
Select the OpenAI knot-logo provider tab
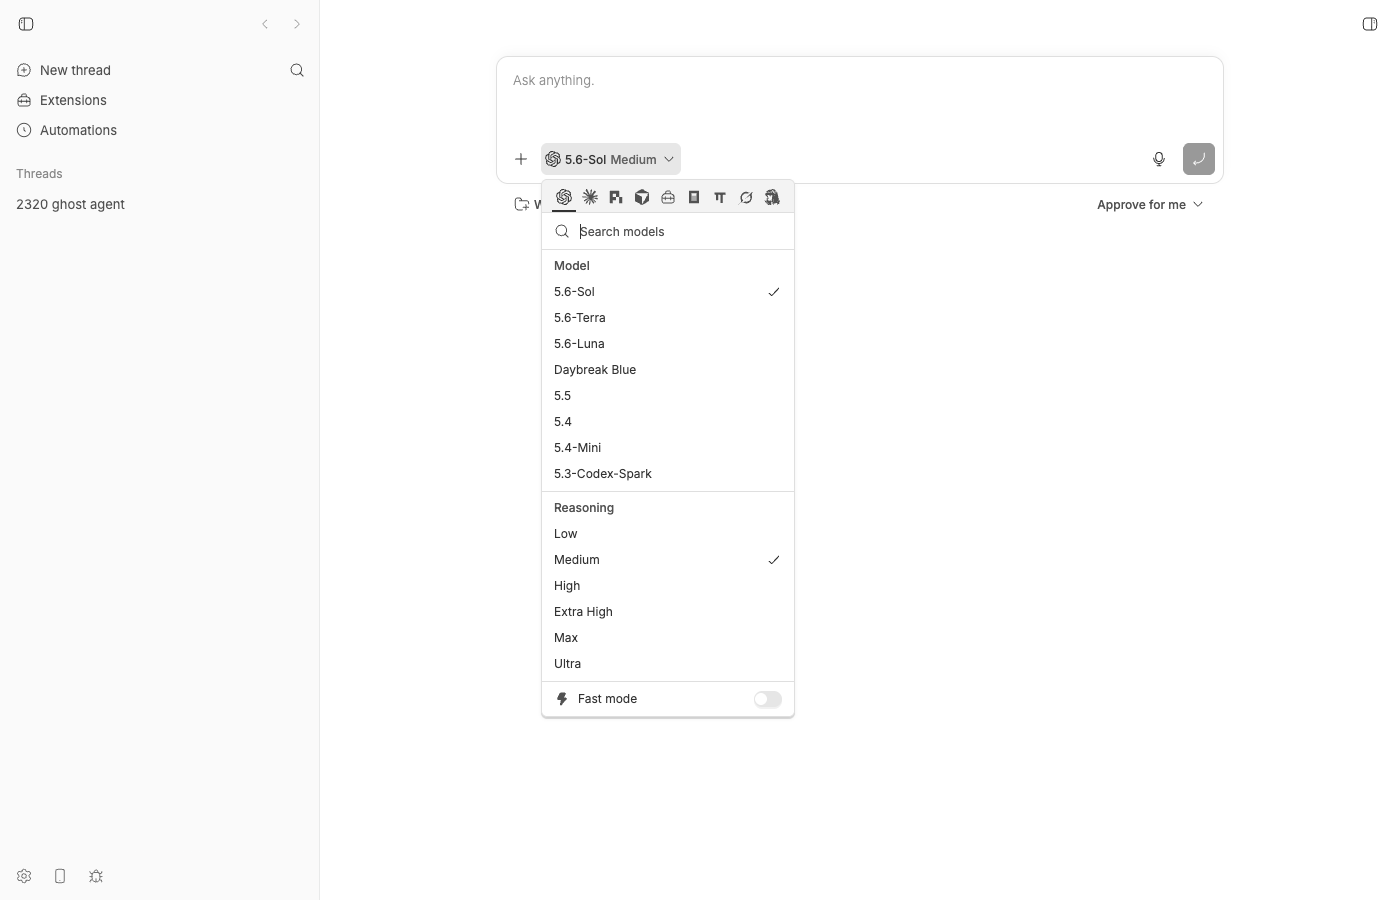(564, 197)
